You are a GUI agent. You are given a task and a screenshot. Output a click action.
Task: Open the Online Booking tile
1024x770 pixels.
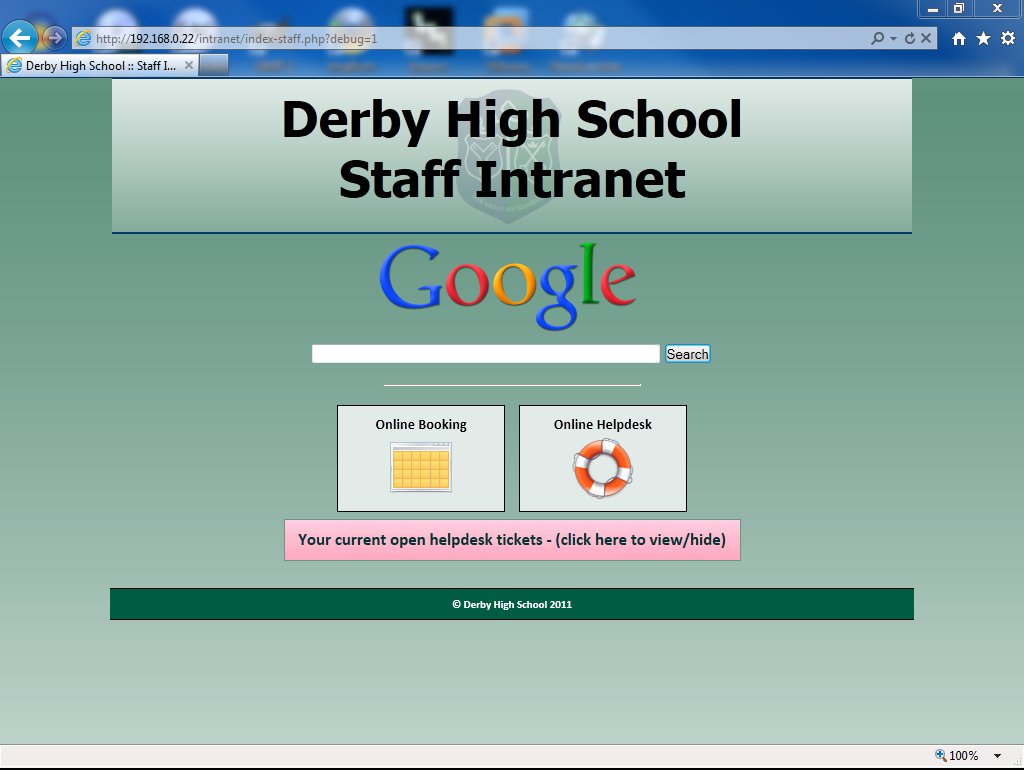tap(421, 458)
